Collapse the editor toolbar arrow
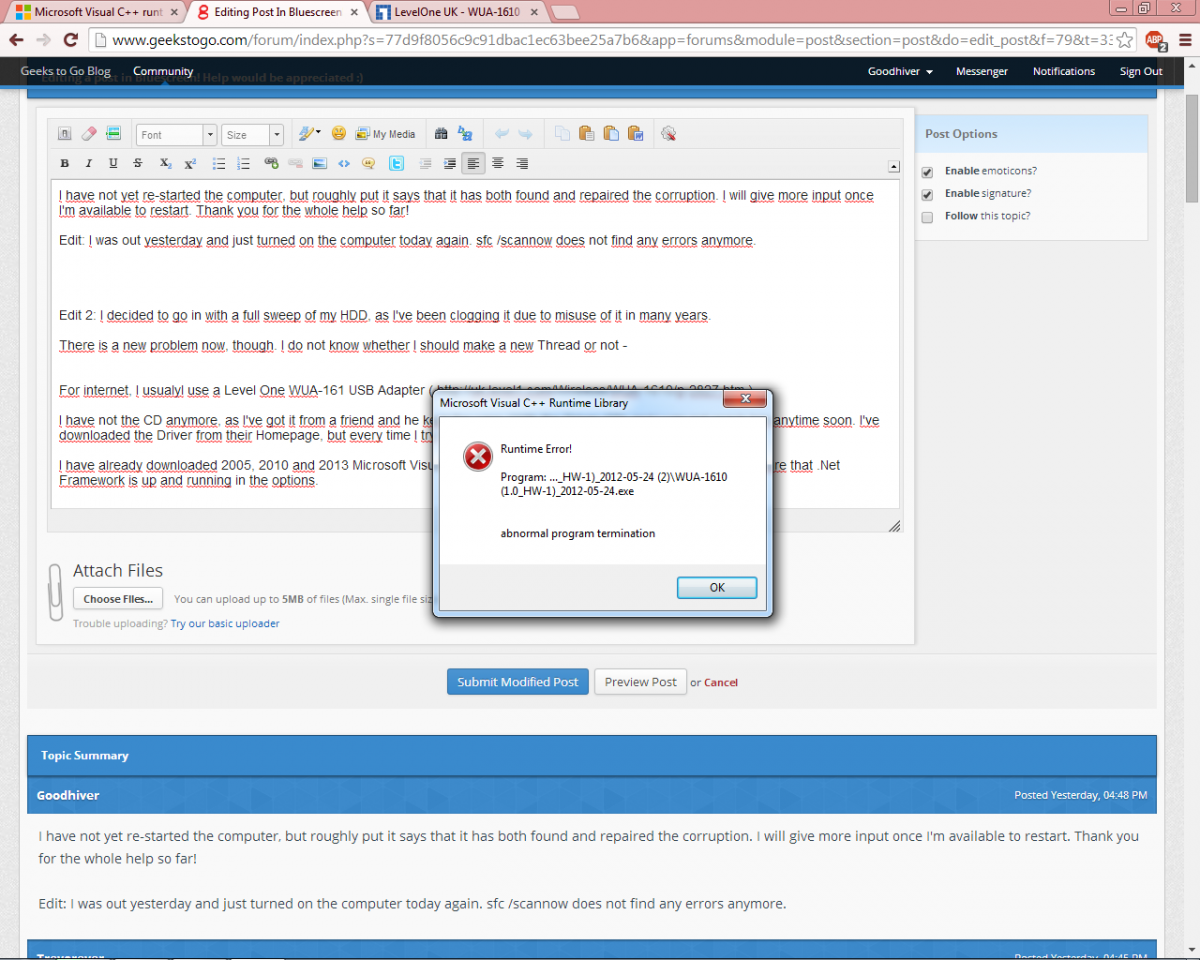The width and height of the screenshot is (1200, 960). (893, 167)
